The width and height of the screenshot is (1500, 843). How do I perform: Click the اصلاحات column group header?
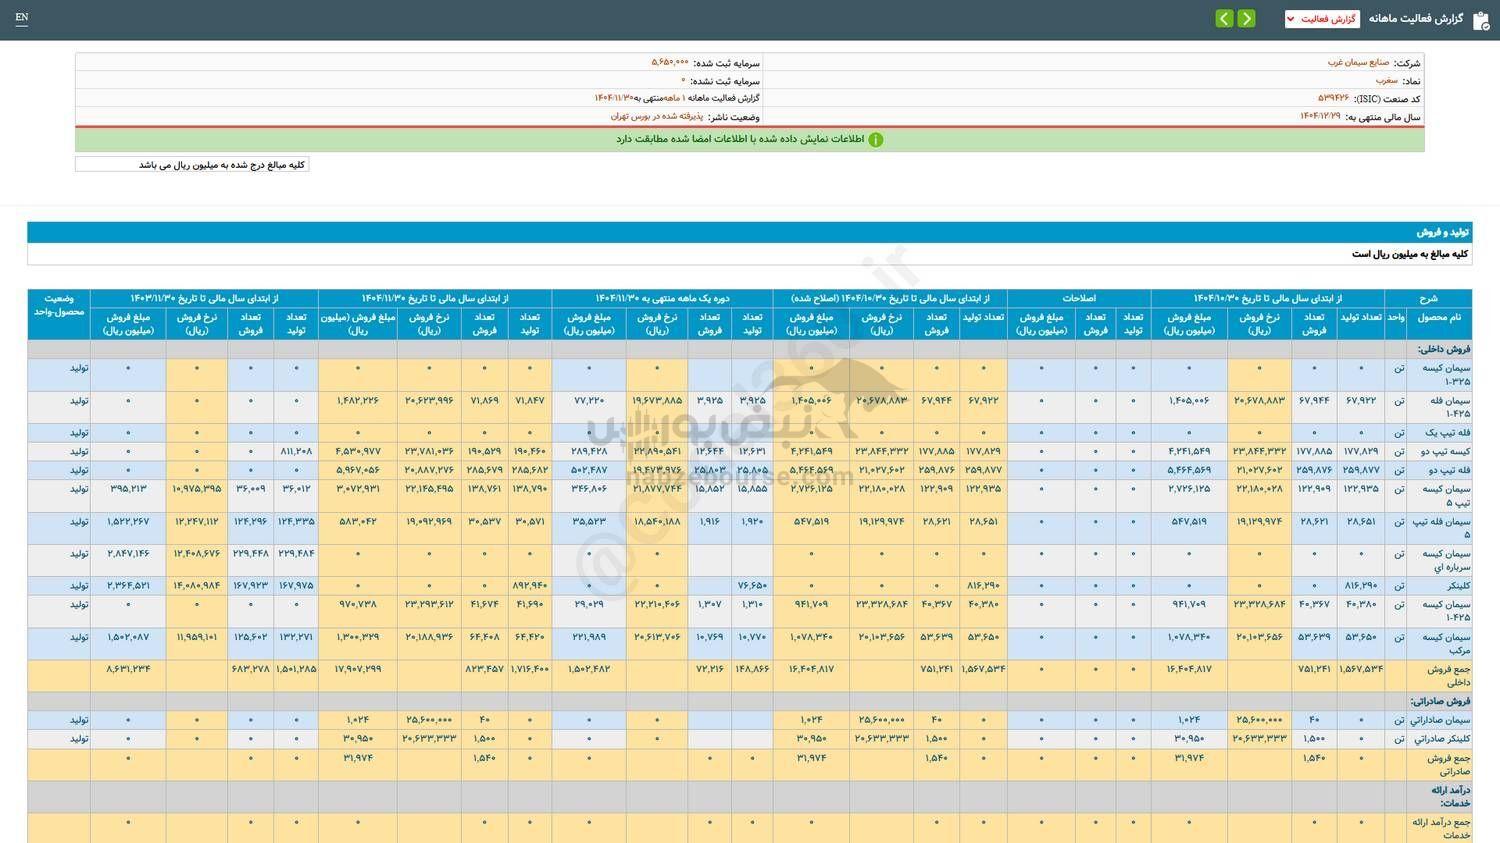point(1078,298)
